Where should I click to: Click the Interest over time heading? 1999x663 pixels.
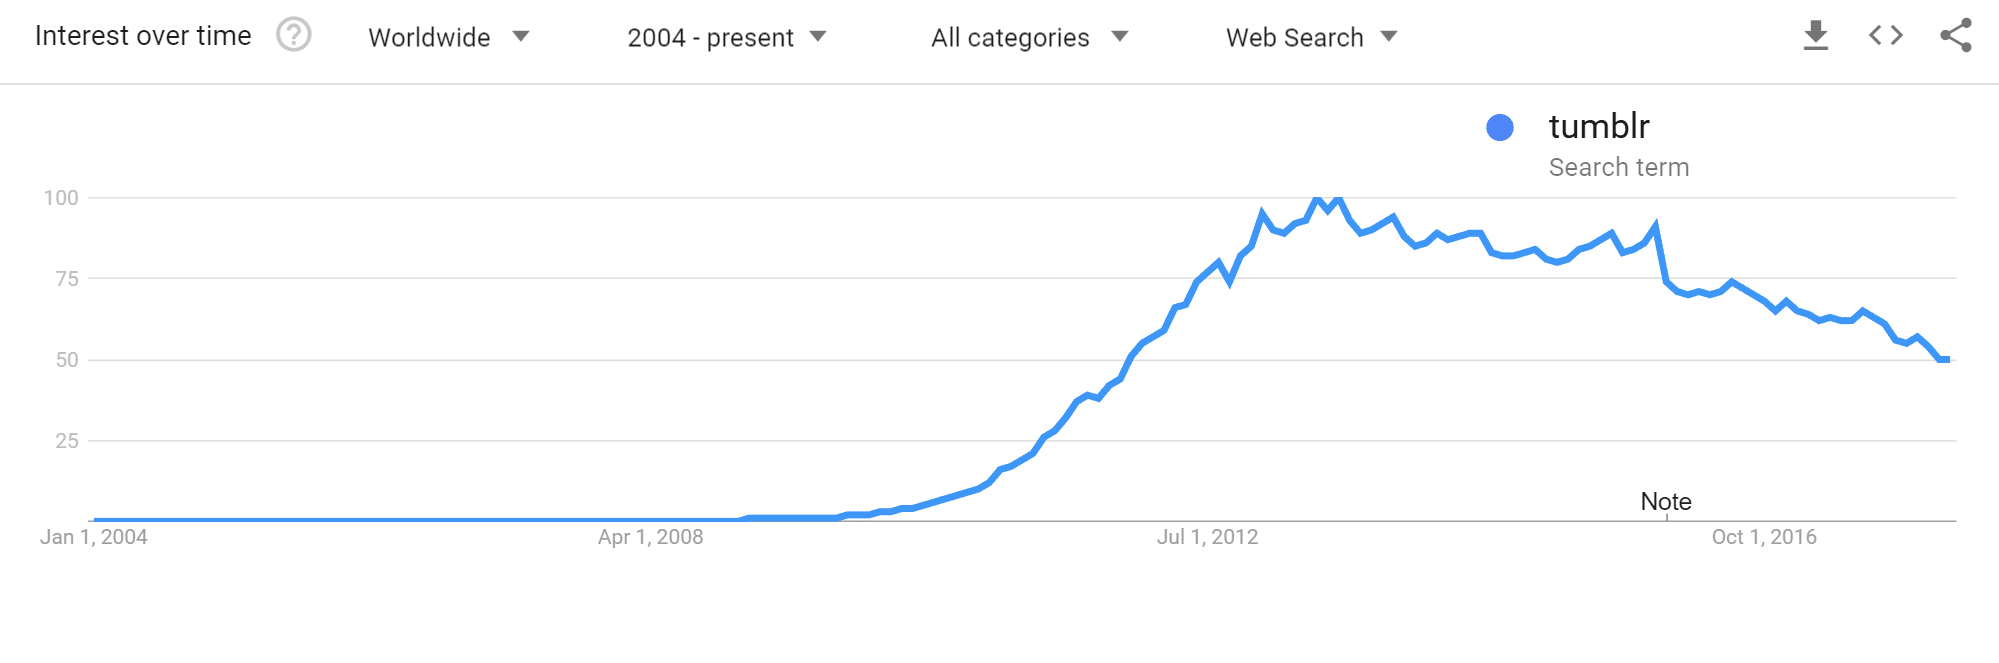pos(143,35)
